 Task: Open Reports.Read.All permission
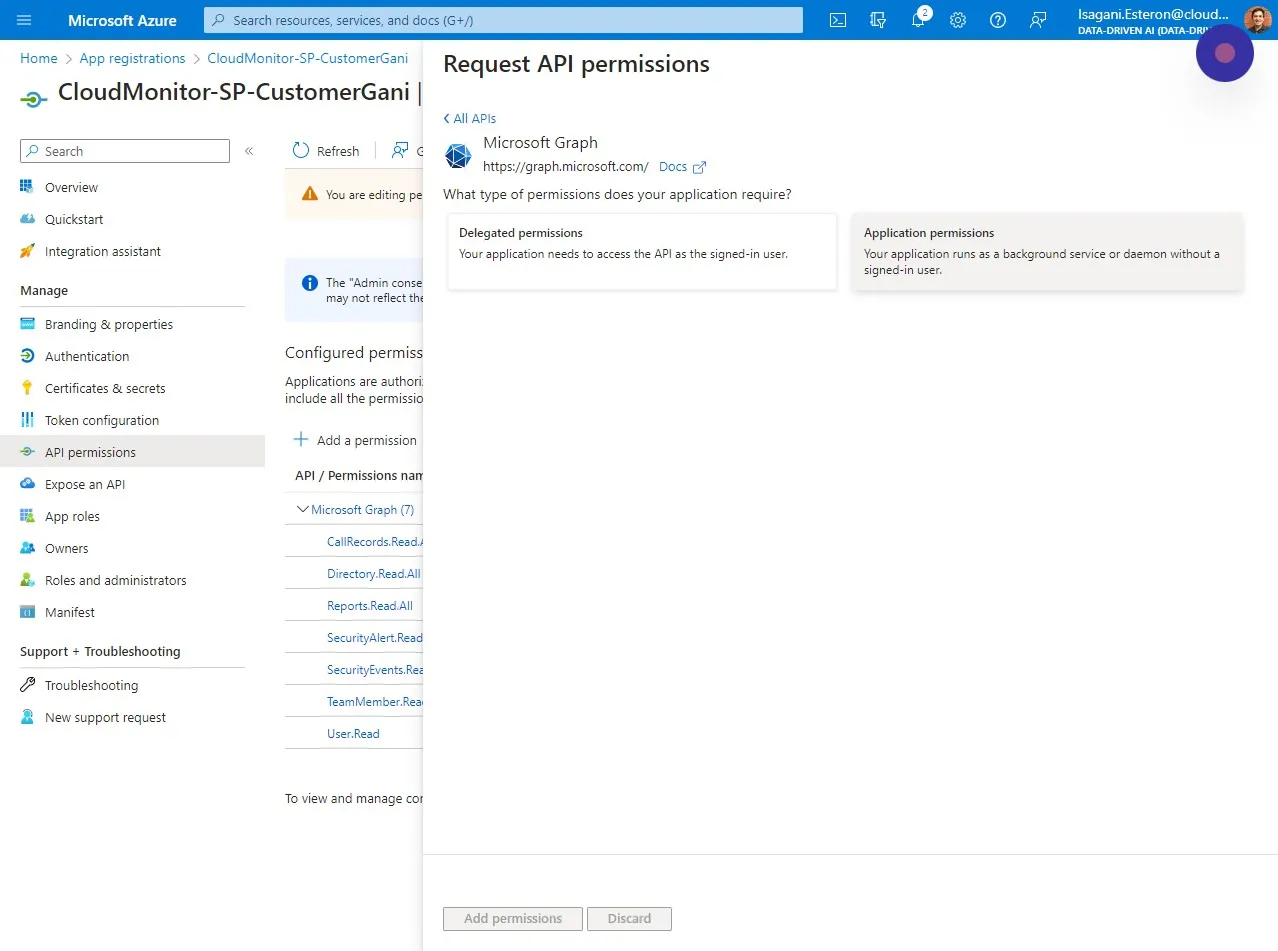pos(370,606)
